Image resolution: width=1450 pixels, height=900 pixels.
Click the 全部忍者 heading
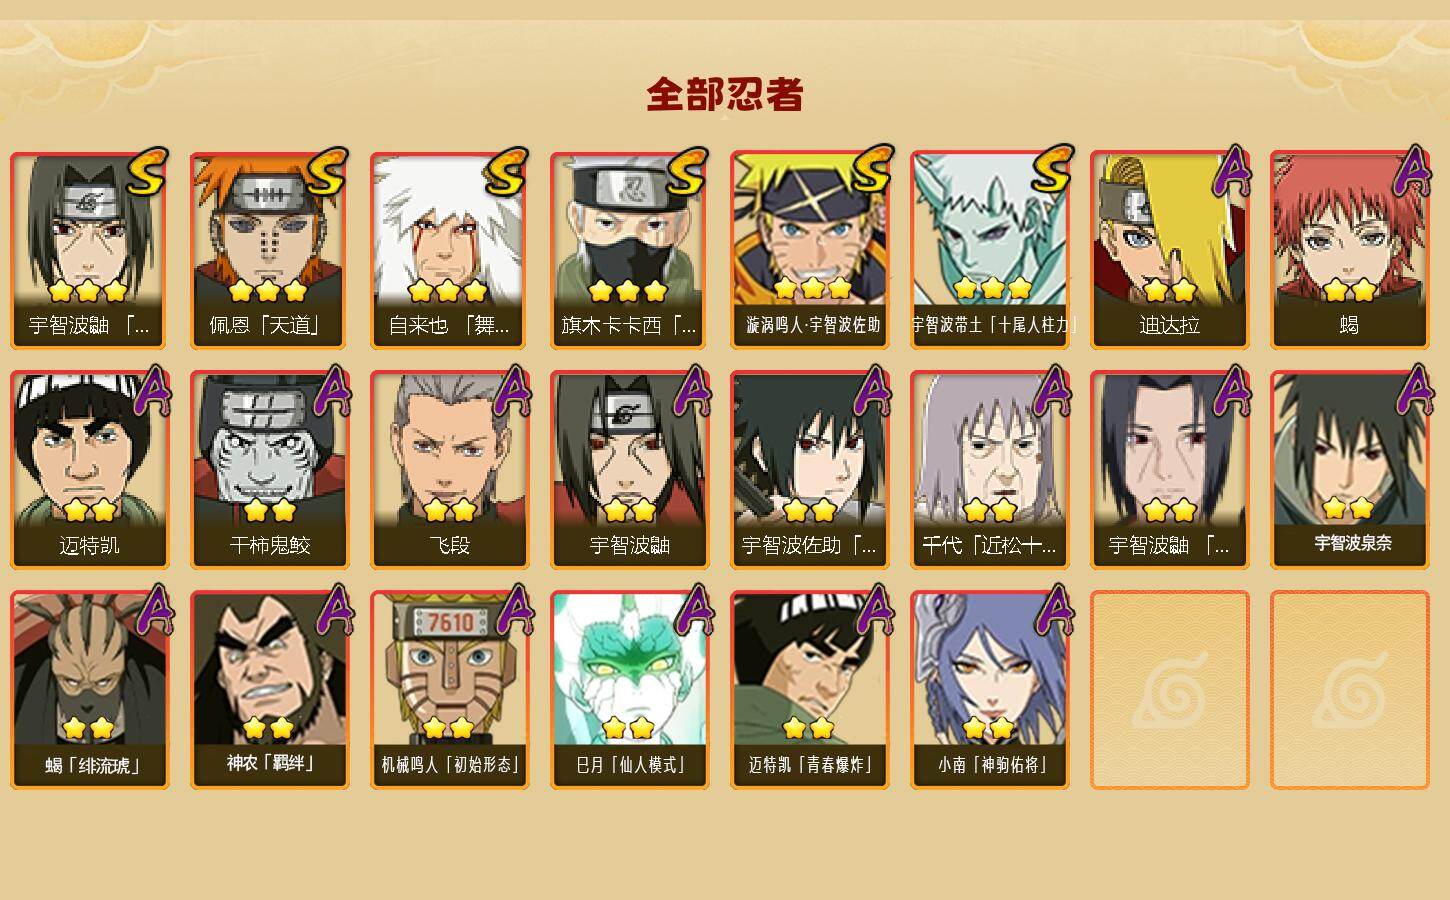pos(725,95)
